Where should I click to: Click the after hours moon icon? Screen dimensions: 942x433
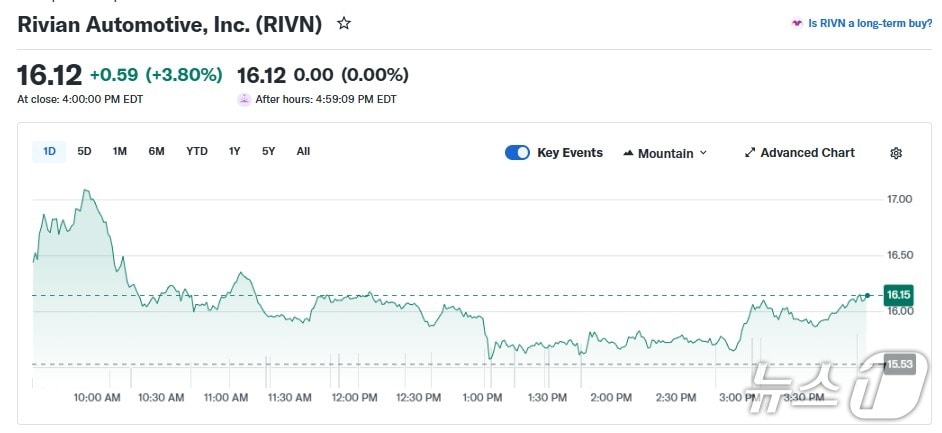pos(244,99)
